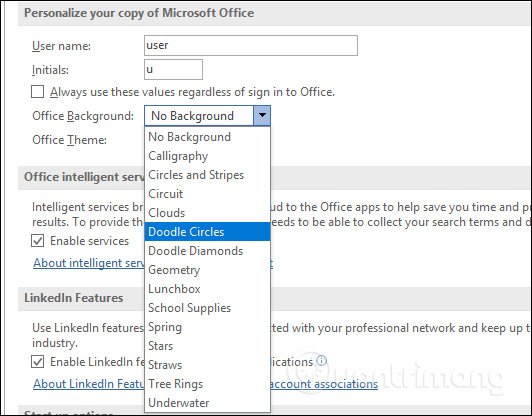This screenshot has width=532, height=416.
Task: Choose the Spring background
Action: click(x=207, y=327)
